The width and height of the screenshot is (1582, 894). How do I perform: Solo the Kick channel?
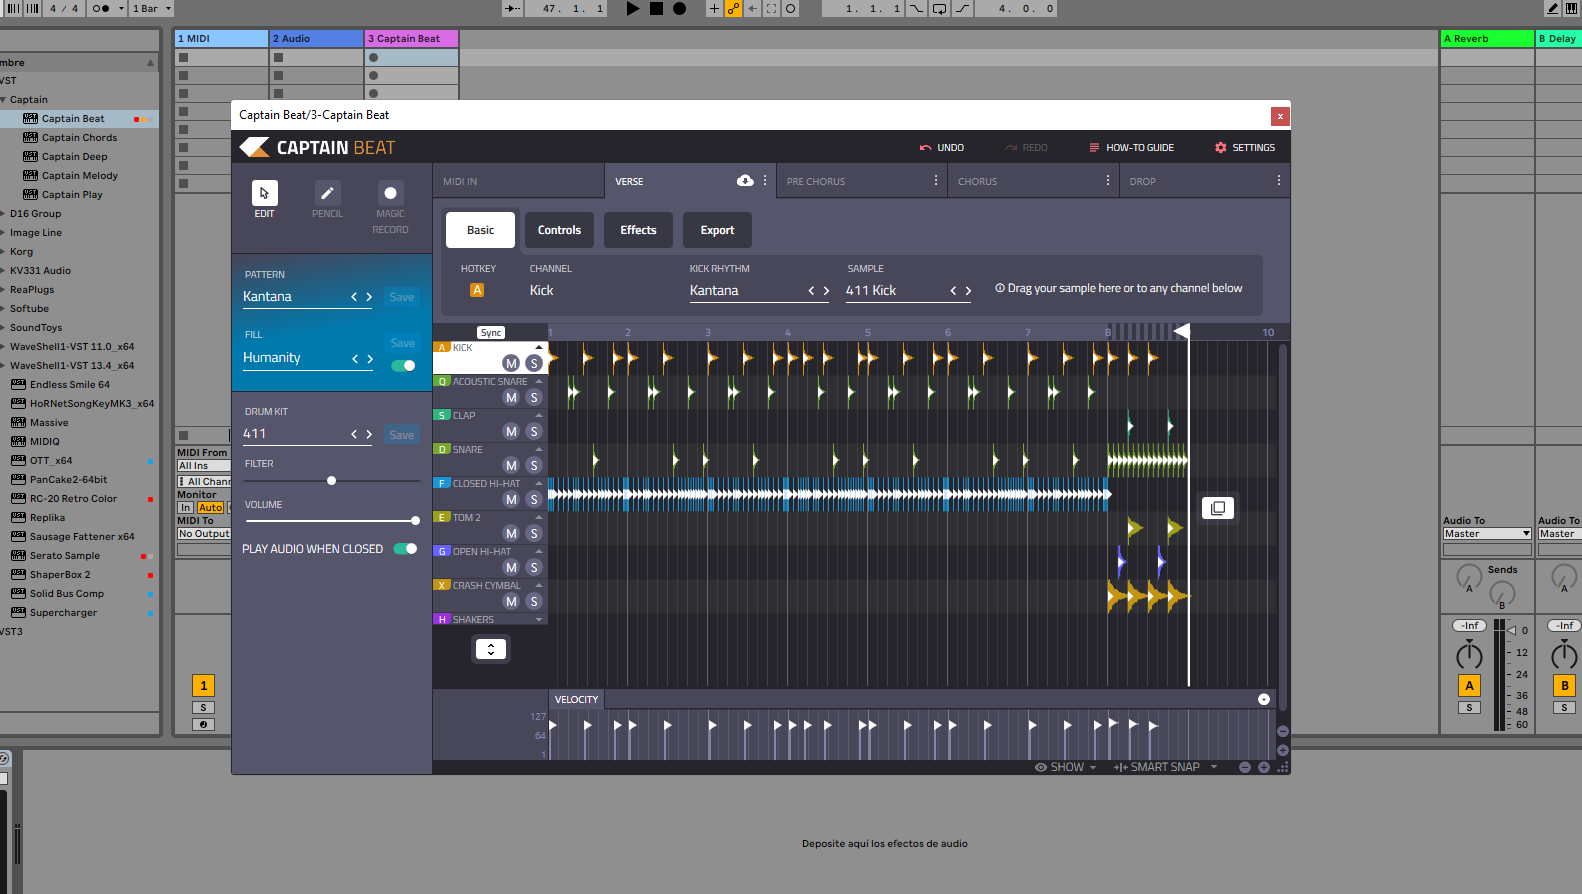[x=534, y=363]
